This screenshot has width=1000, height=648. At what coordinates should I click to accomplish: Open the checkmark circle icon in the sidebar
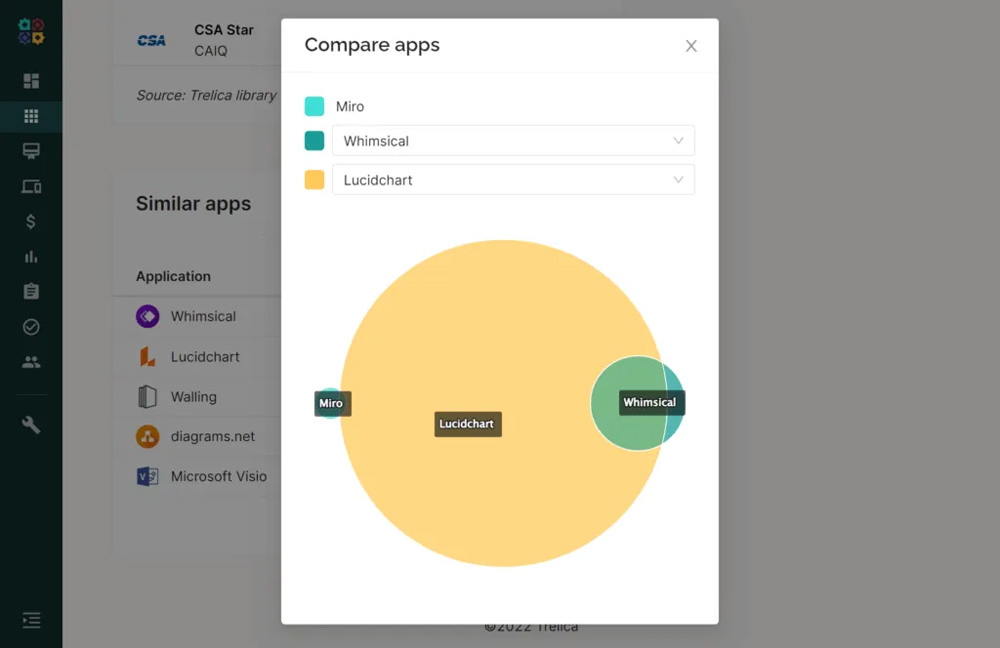[31, 327]
